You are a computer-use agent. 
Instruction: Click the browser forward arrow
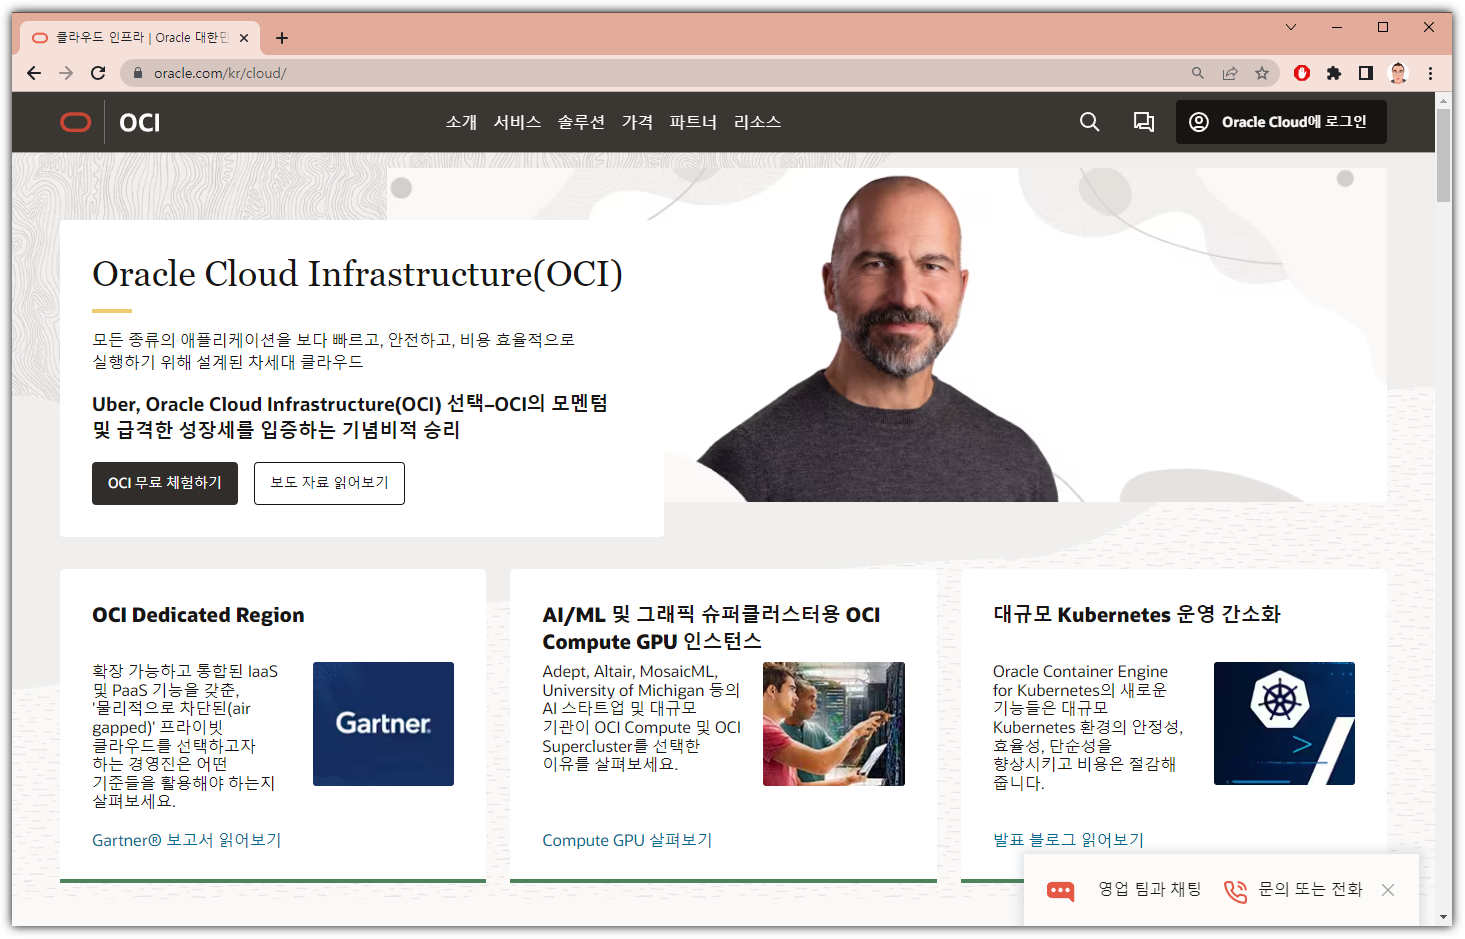click(66, 73)
